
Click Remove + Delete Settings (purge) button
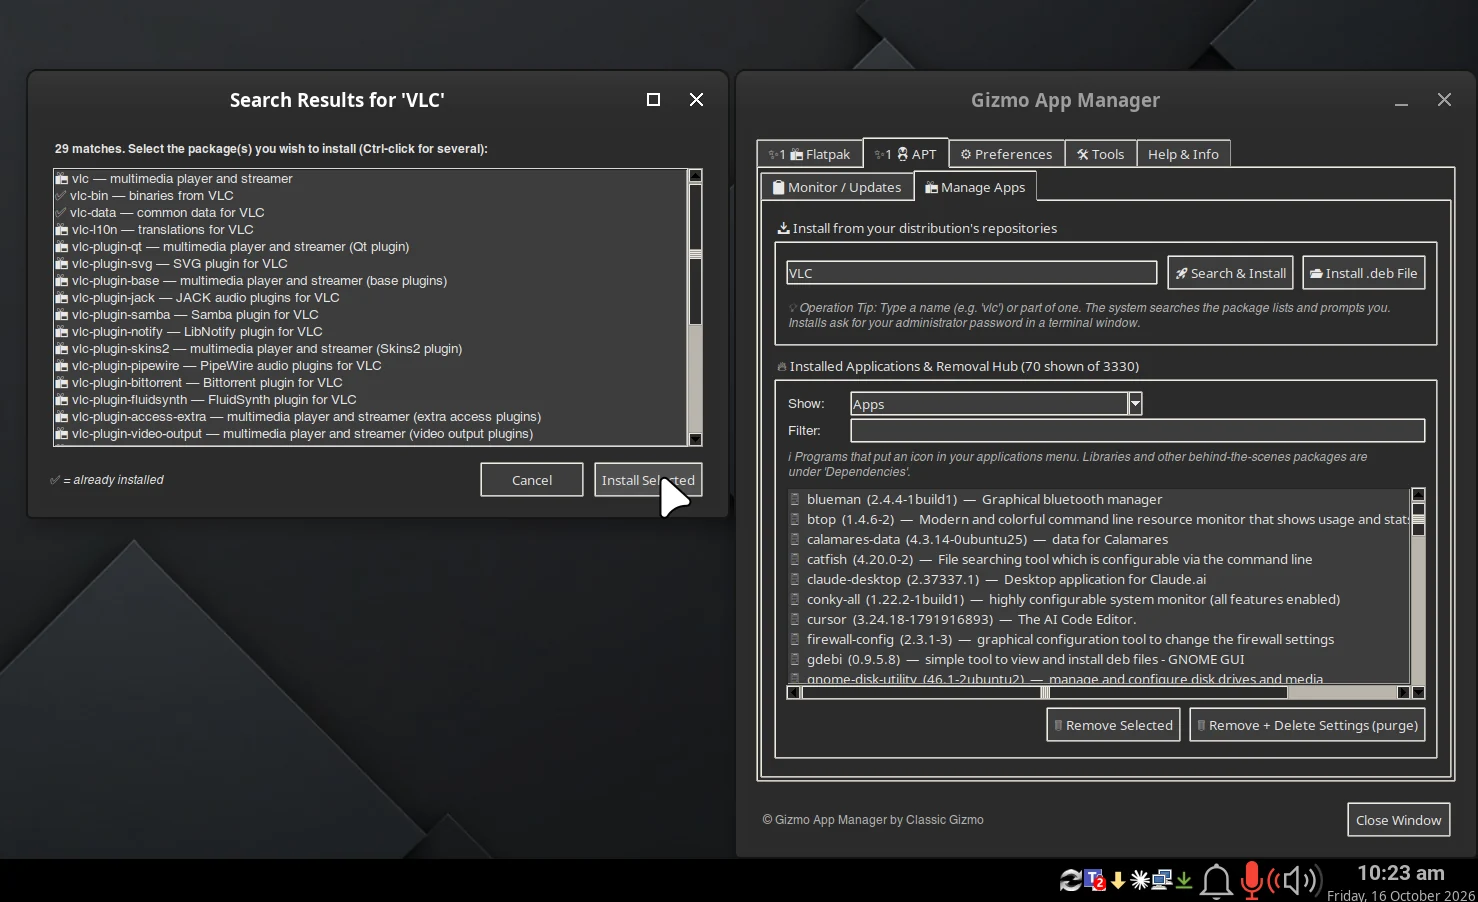tap(1307, 725)
